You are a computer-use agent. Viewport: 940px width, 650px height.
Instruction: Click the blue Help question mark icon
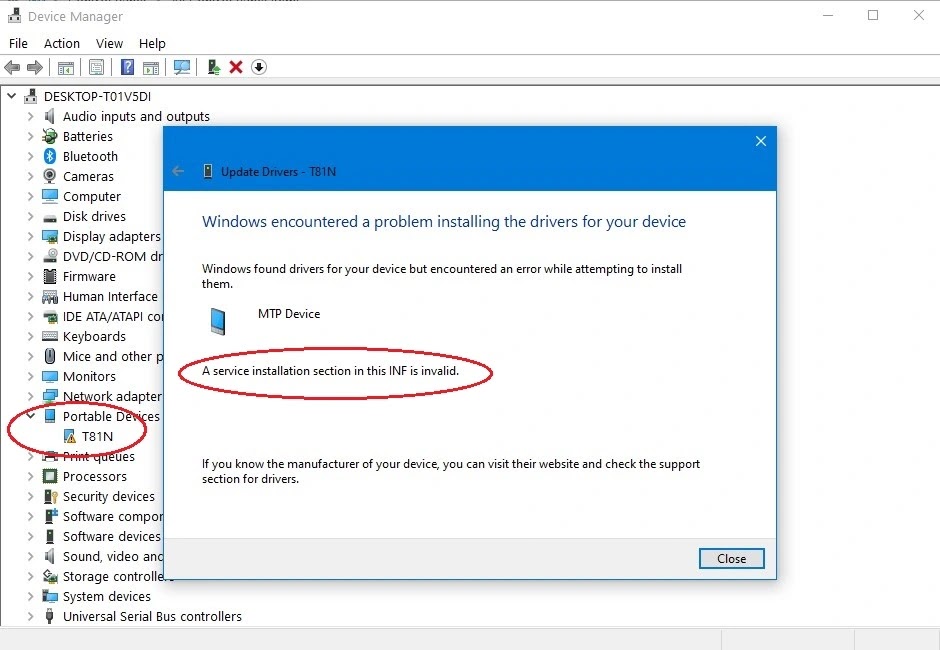[127, 67]
